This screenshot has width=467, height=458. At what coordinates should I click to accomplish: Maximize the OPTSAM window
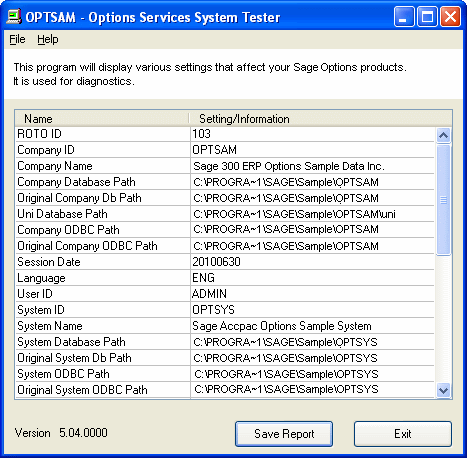click(x=427, y=17)
